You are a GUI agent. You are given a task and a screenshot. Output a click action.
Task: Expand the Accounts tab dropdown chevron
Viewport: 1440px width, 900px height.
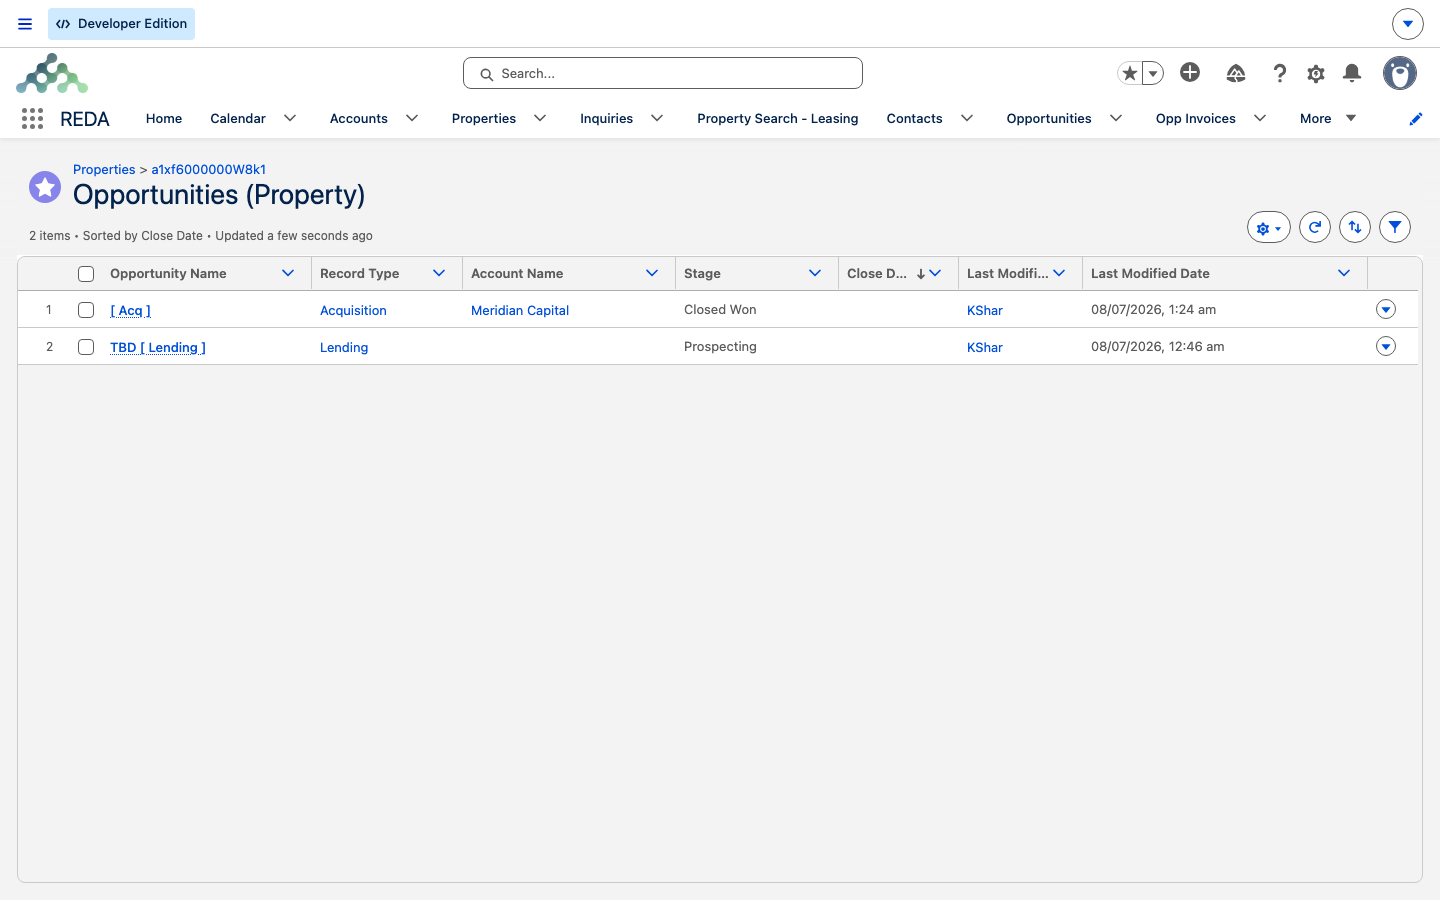412,118
